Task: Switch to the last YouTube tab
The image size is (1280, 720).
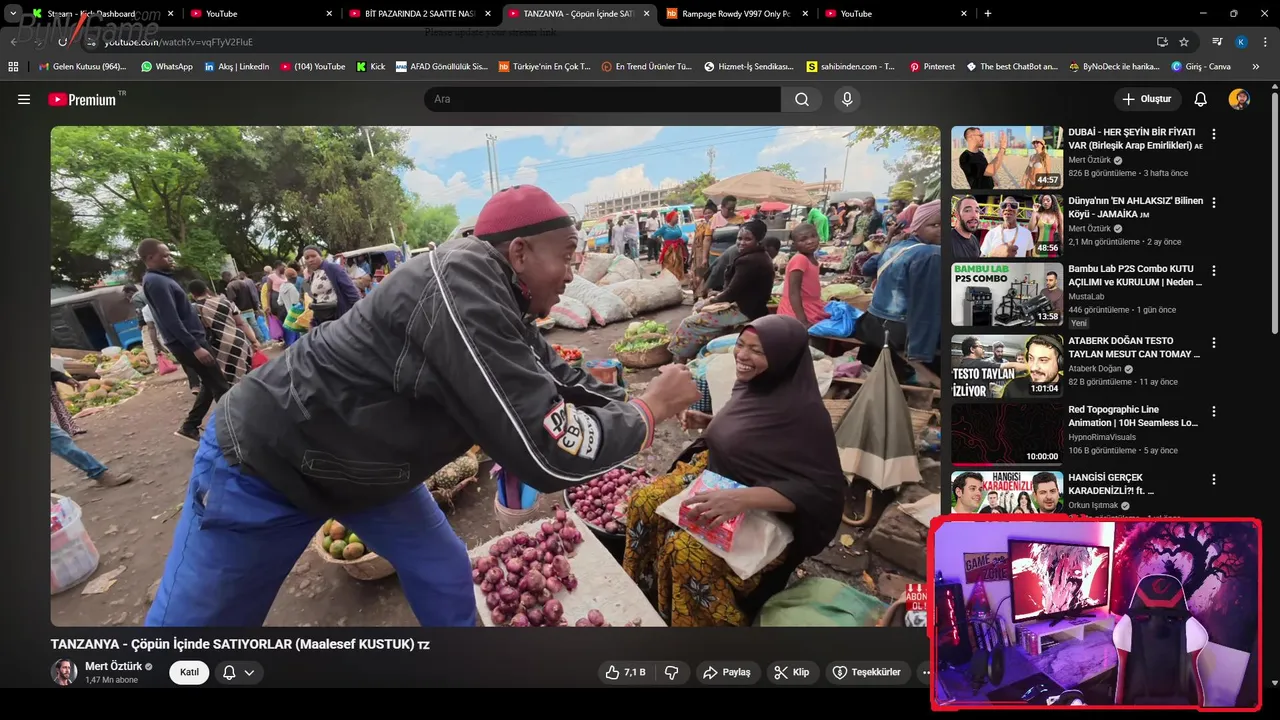Action: (x=896, y=13)
